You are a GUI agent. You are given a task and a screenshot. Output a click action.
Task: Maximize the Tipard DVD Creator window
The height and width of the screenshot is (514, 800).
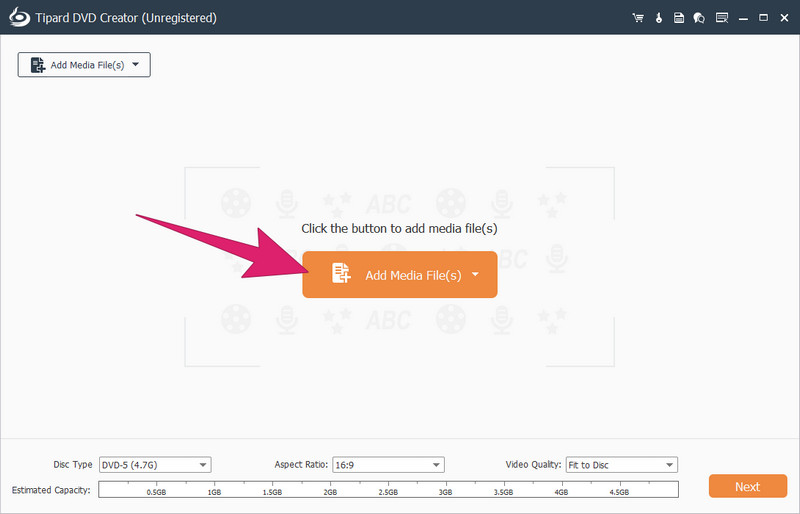763,18
